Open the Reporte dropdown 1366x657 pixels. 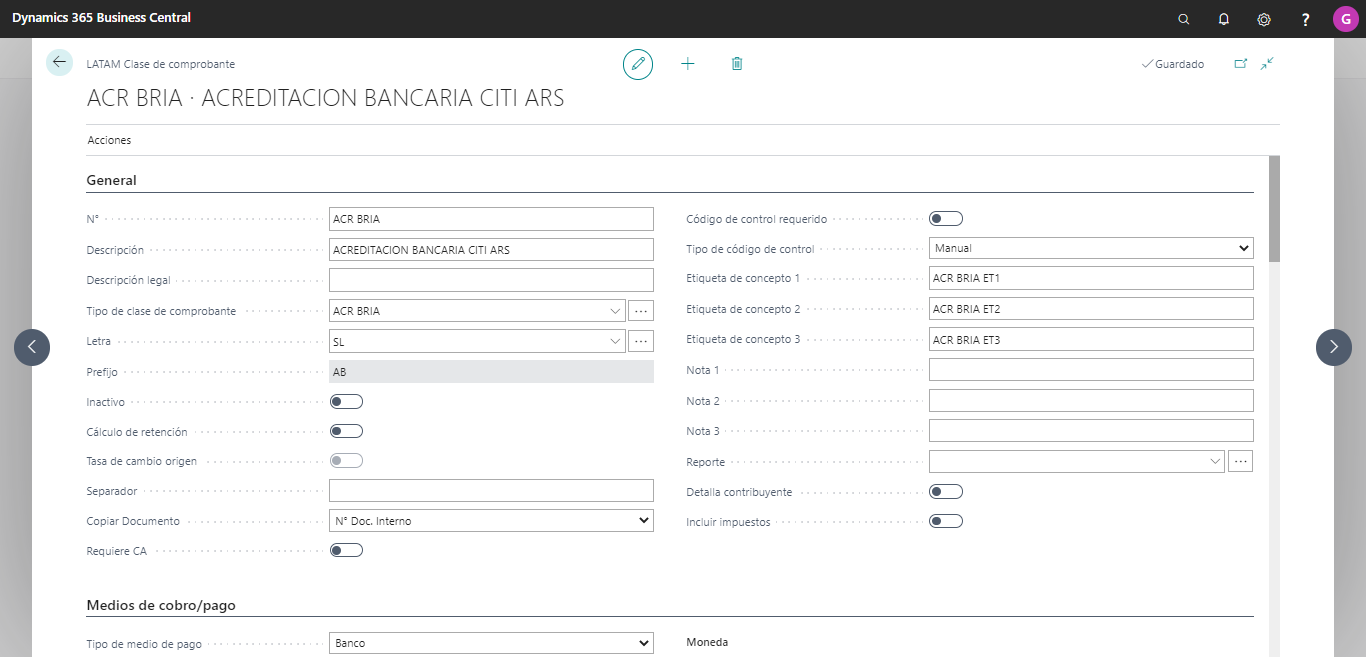tap(1215, 461)
